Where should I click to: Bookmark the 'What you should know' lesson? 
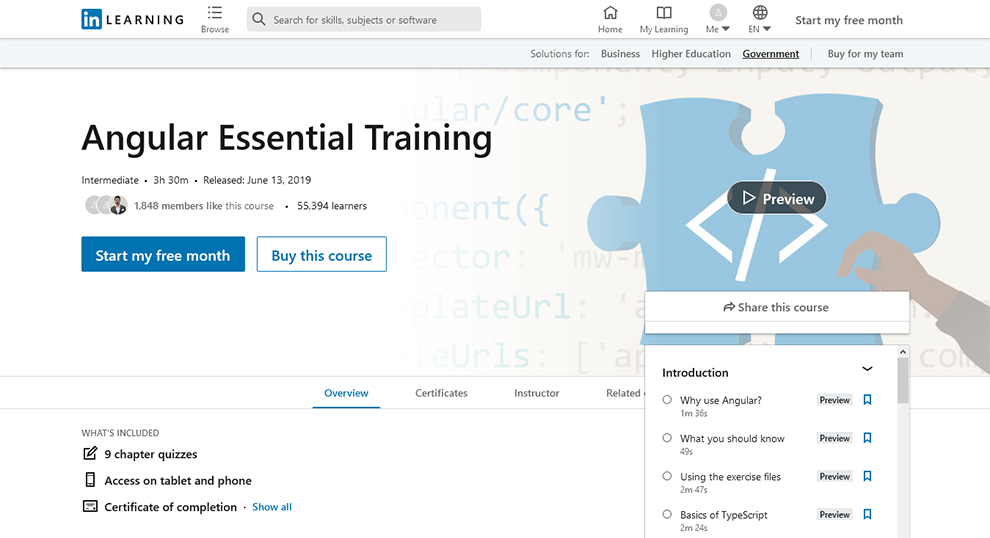pos(868,438)
